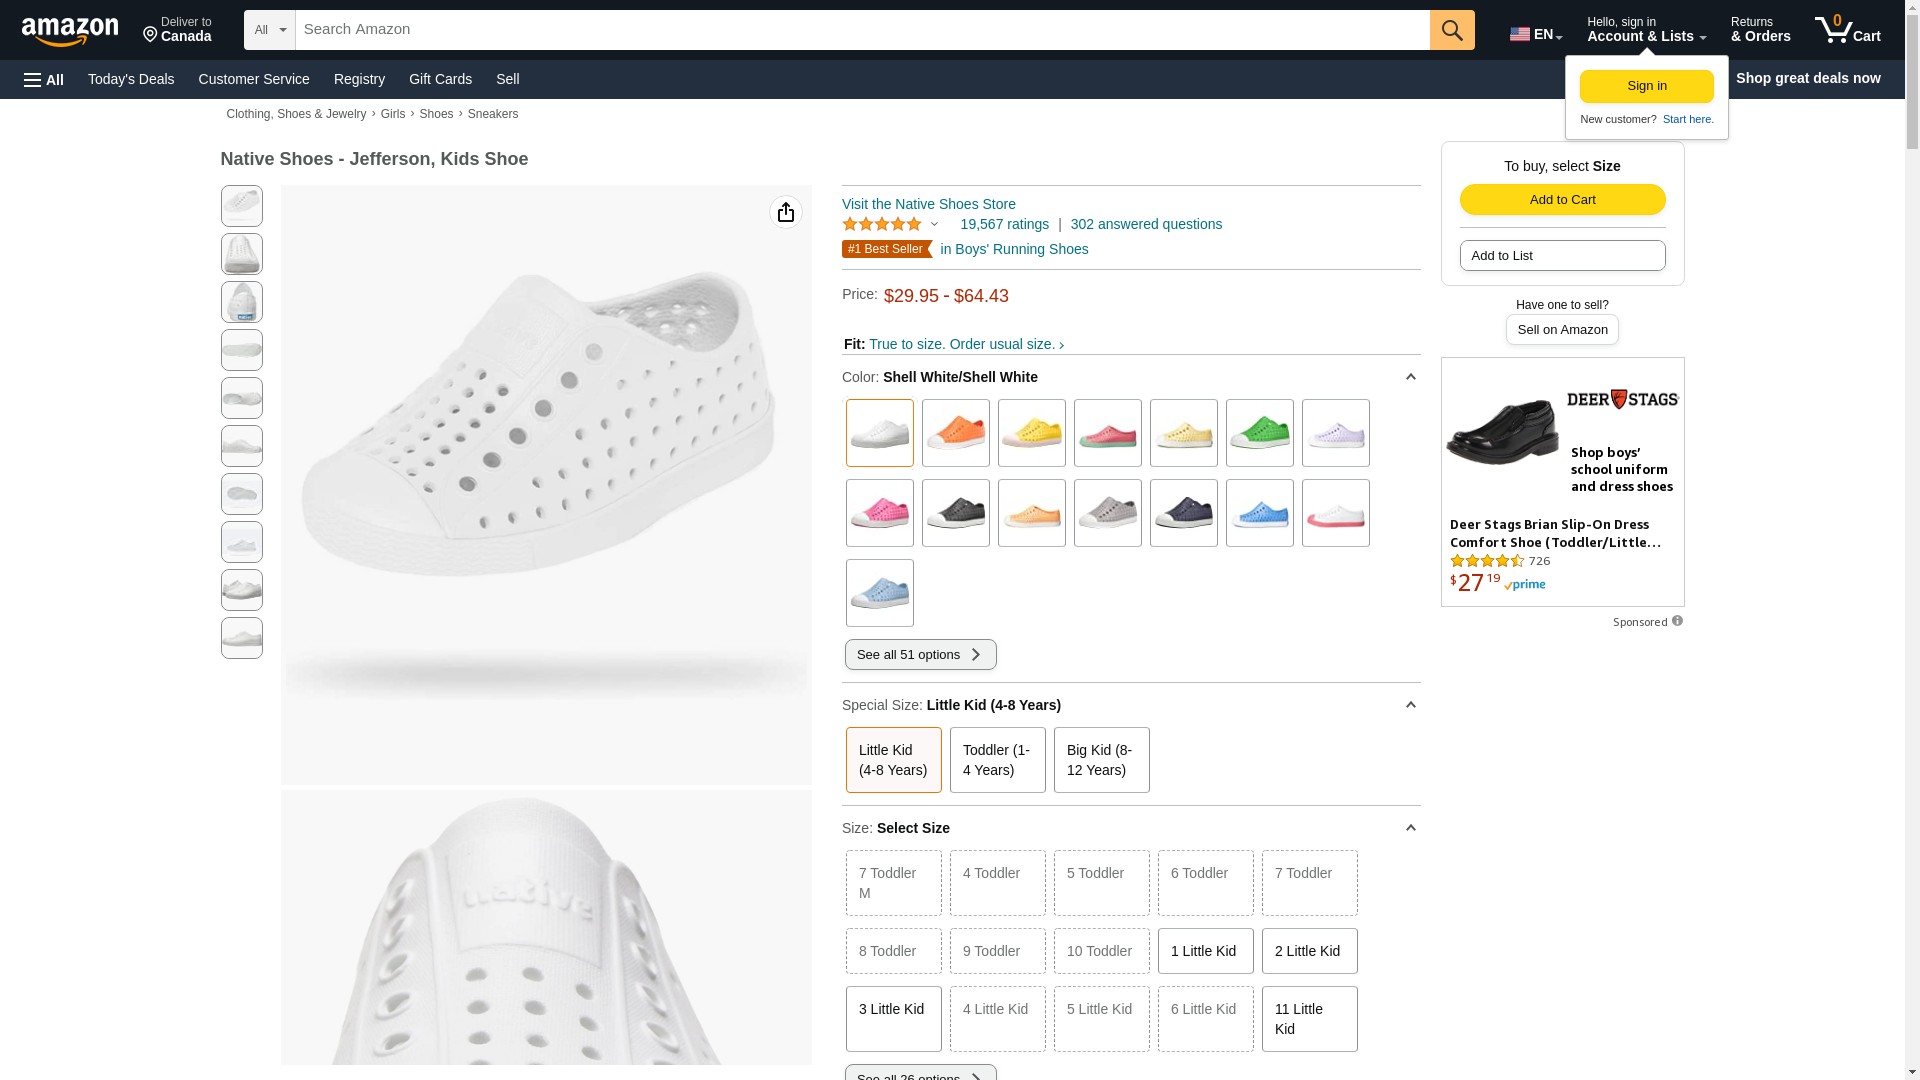Image resolution: width=1920 pixels, height=1080 pixels.
Task: Open the search category All dropdown
Action: [269, 30]
